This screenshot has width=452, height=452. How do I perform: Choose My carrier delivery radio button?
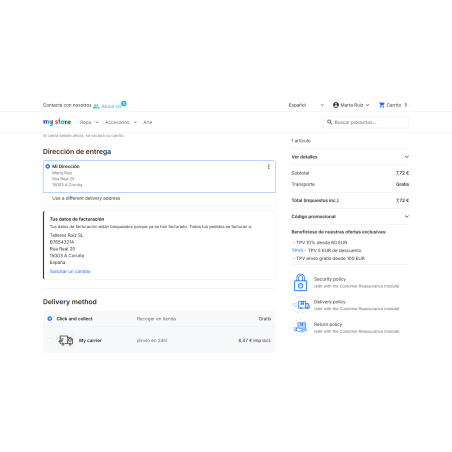click(50, 340)
